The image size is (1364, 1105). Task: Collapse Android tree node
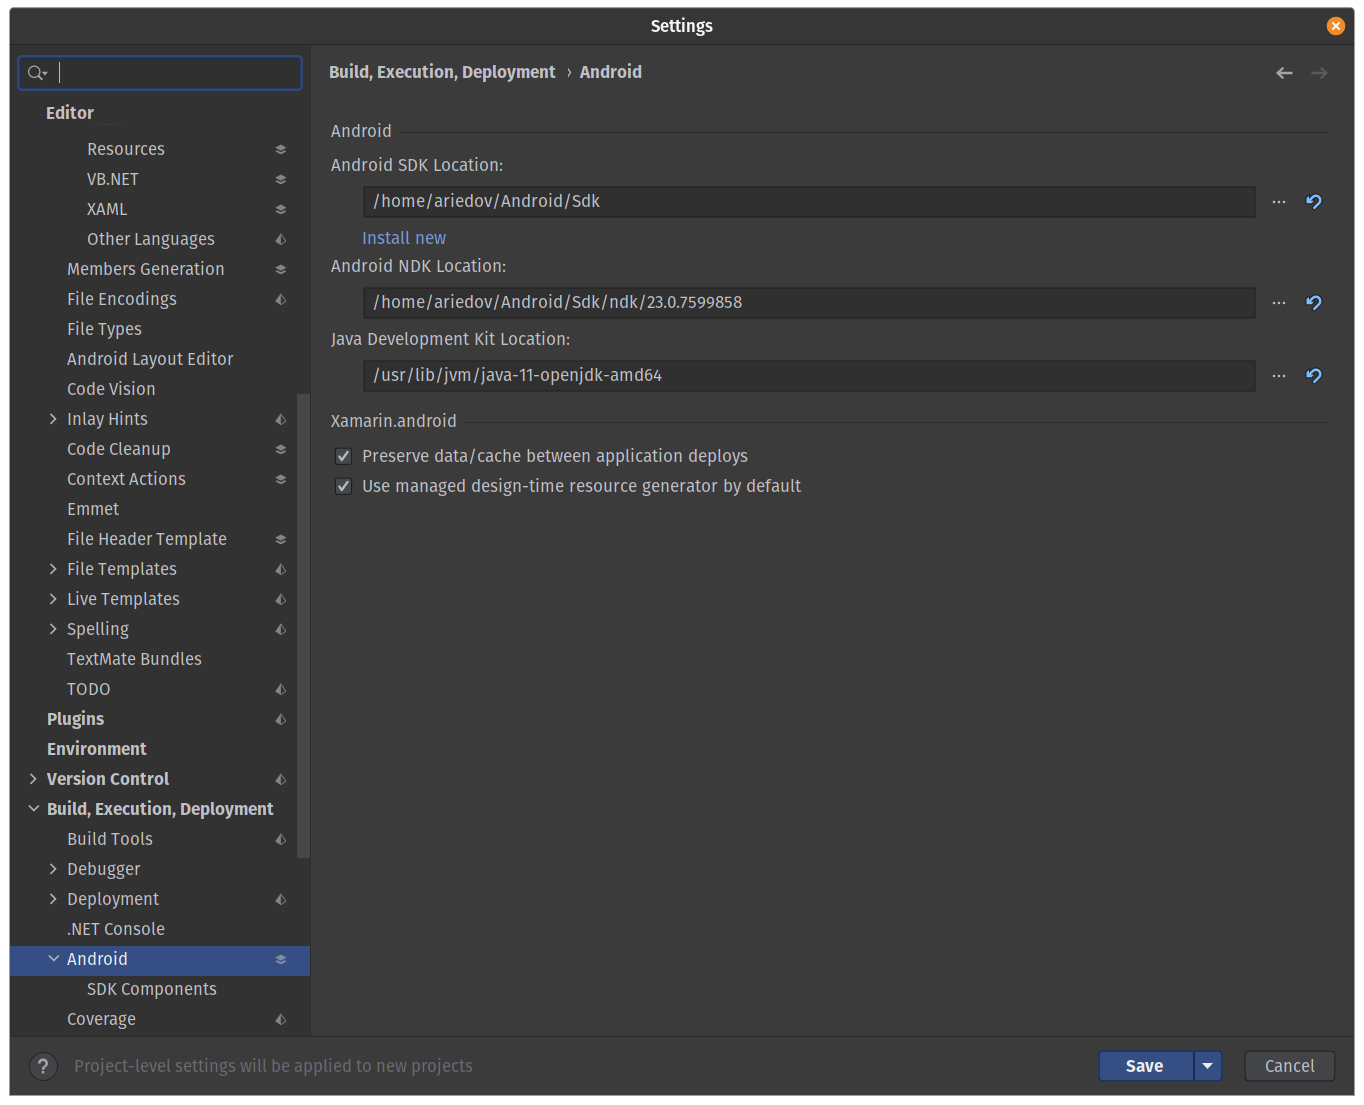tap(53, 959)
